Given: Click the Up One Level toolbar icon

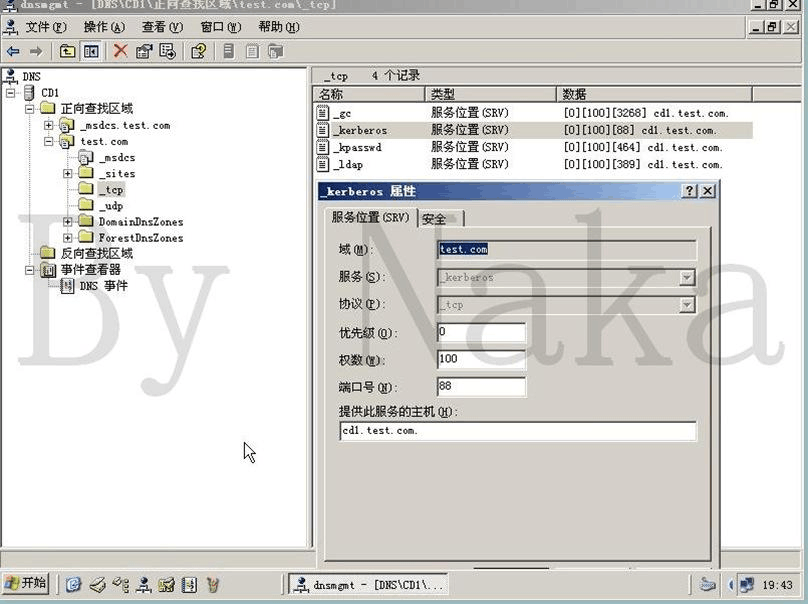Looking at the screenshot, I should point(67,51).
